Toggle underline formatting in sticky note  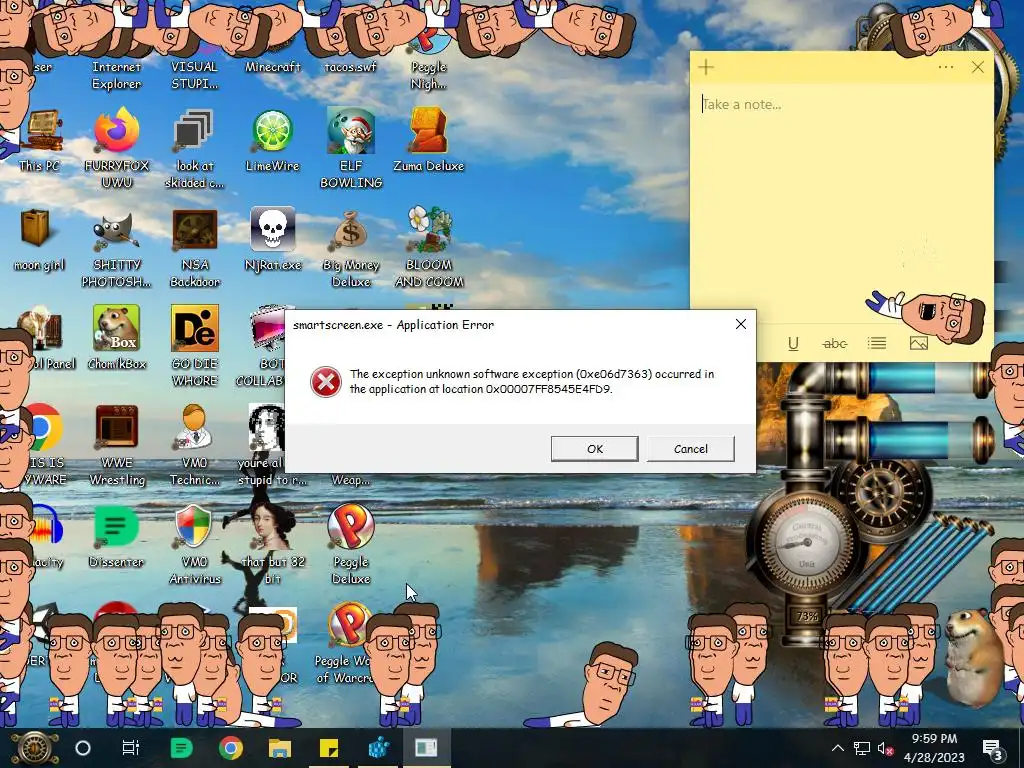click(x=793, y=344)
